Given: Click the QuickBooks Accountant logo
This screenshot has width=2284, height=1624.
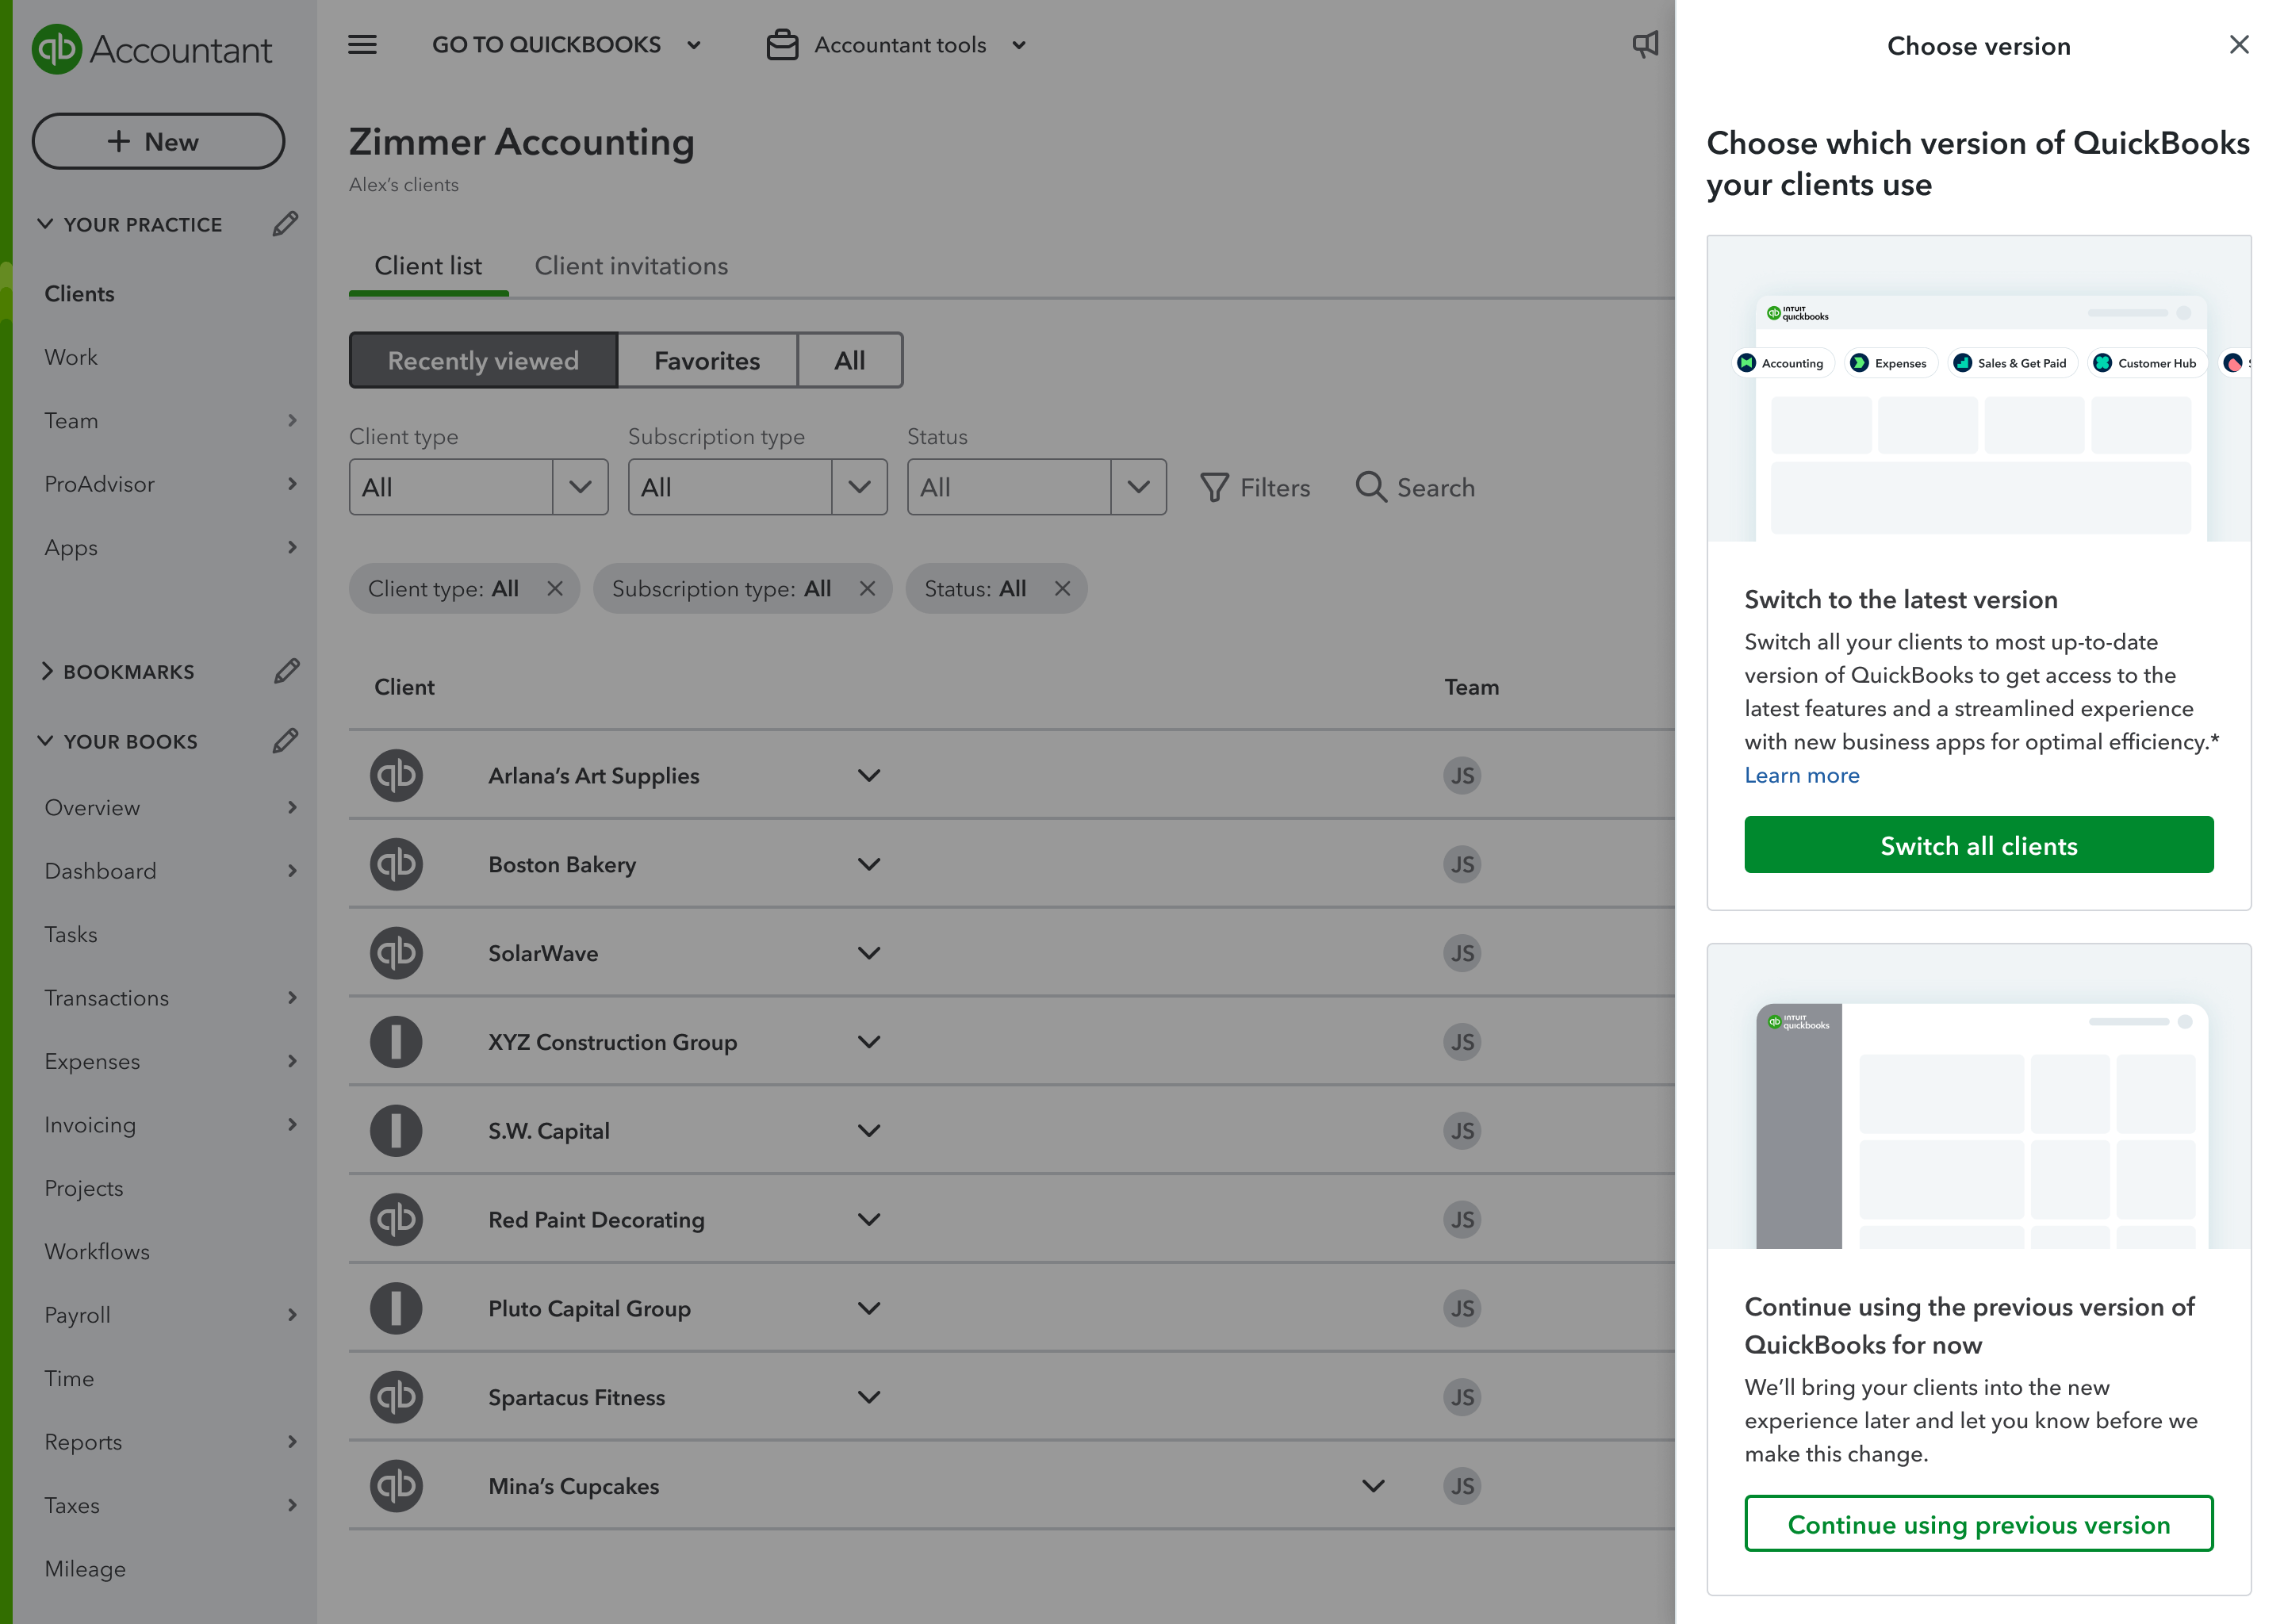Looking at the screenshot, I should 152,49.
